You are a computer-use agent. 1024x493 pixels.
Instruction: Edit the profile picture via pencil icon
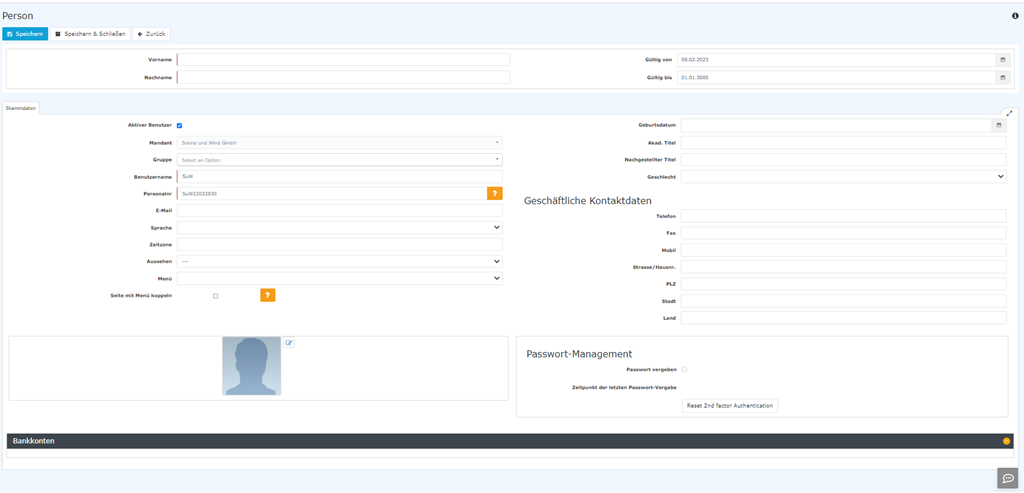tap(289, 343)
